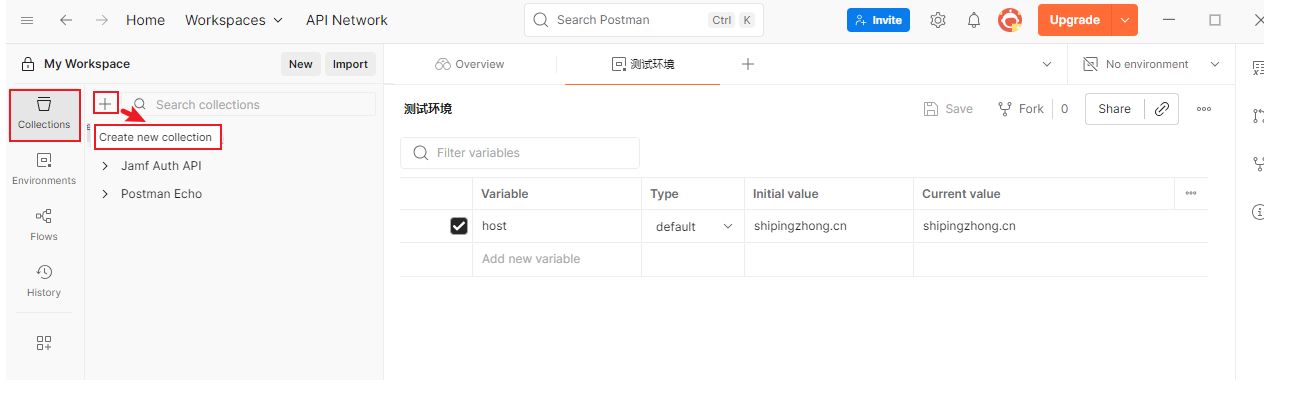Click the New button in My Workspace
The width and height of the screenshot is (1293, 393).
301,64
